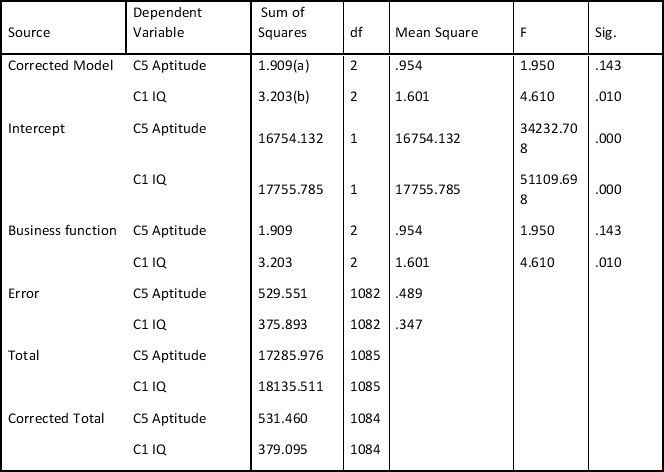Select df '1085' in Total C5 Aptitude row
The height and width of the screenshot is (472, 664).
365,355
